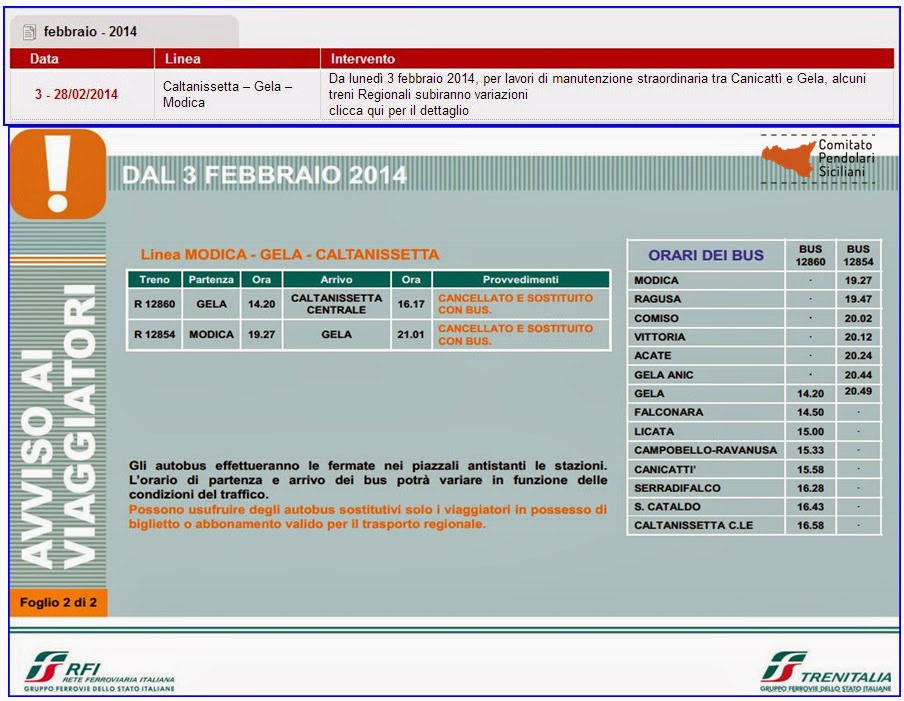Click the ACATE stop row

(754, 356)
